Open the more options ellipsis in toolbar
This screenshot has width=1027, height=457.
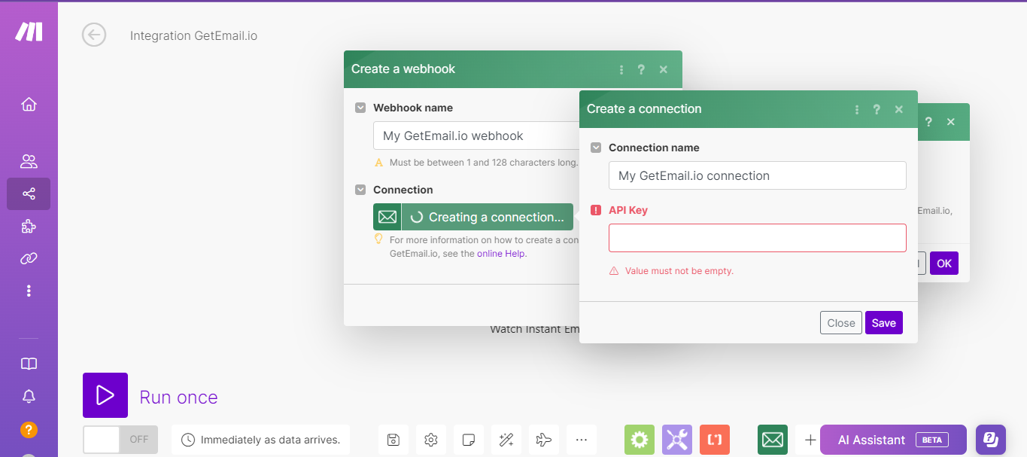point(582,440)
